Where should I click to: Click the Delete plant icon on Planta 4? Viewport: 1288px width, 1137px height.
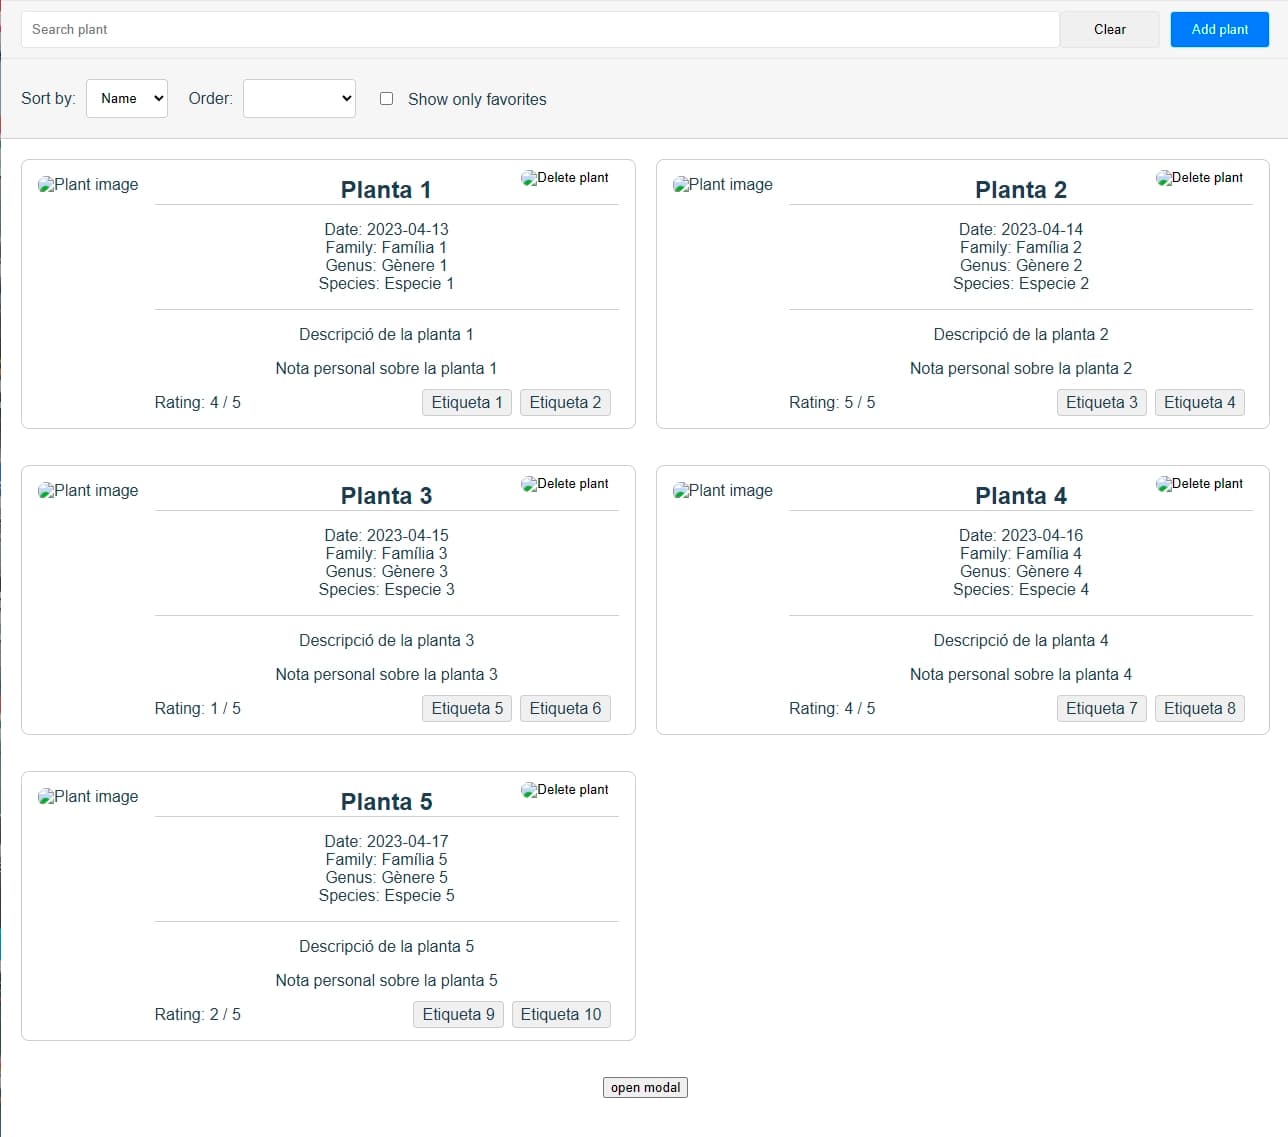tap(1199, 484)
